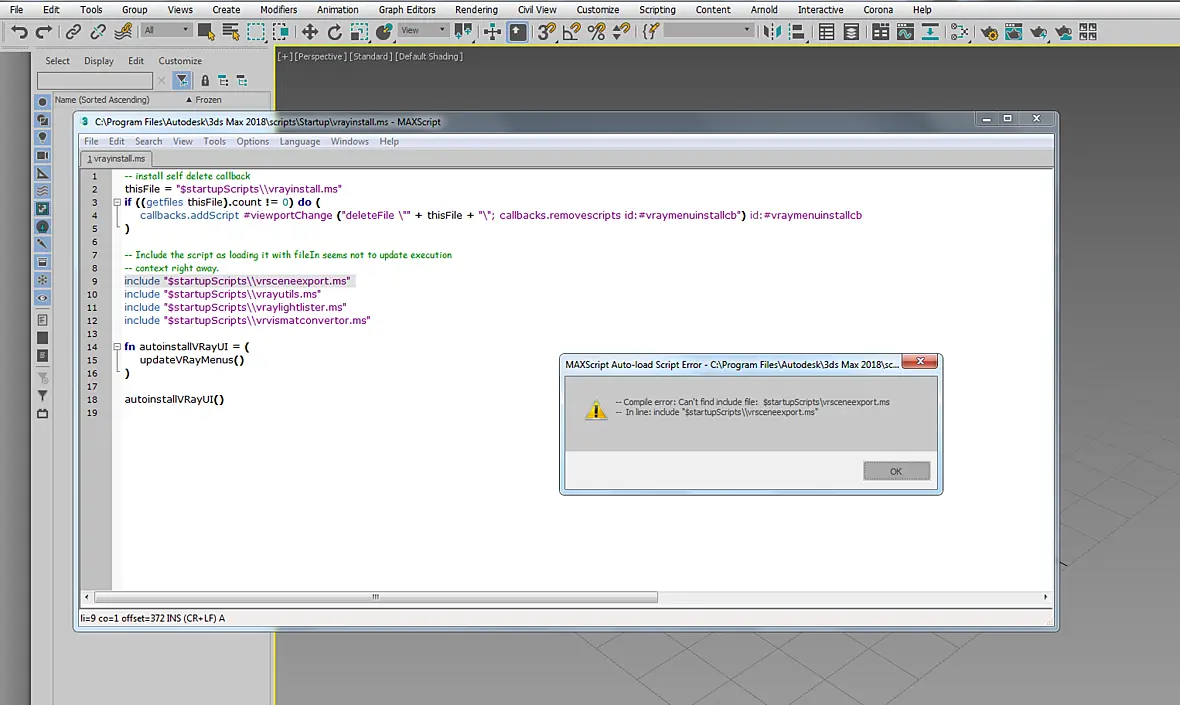Toggle Percent Snap in the toolbar

596,32
